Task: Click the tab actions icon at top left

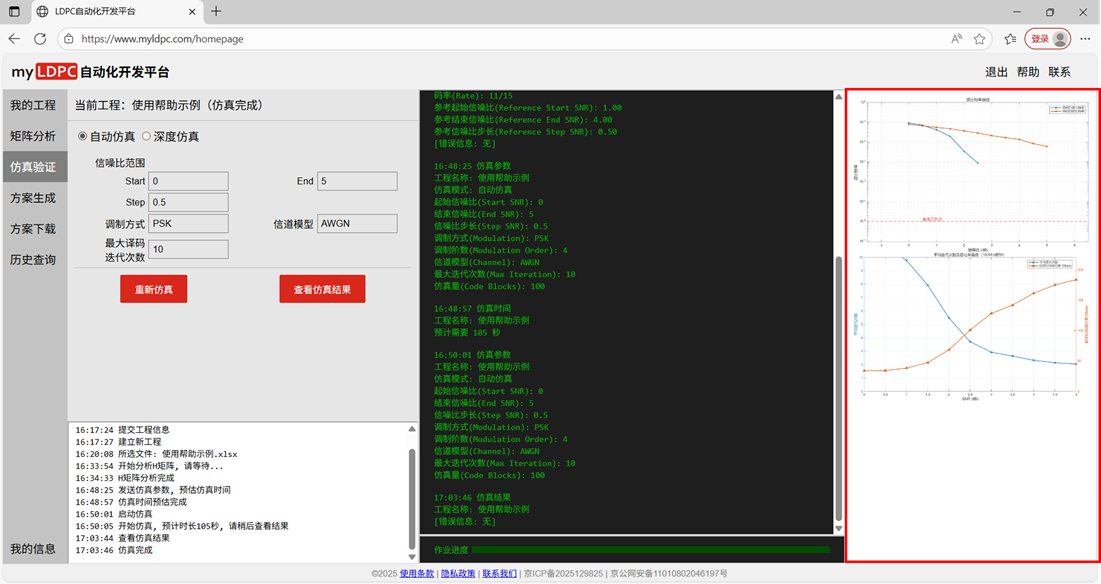Action: click(x=14, y=12)
